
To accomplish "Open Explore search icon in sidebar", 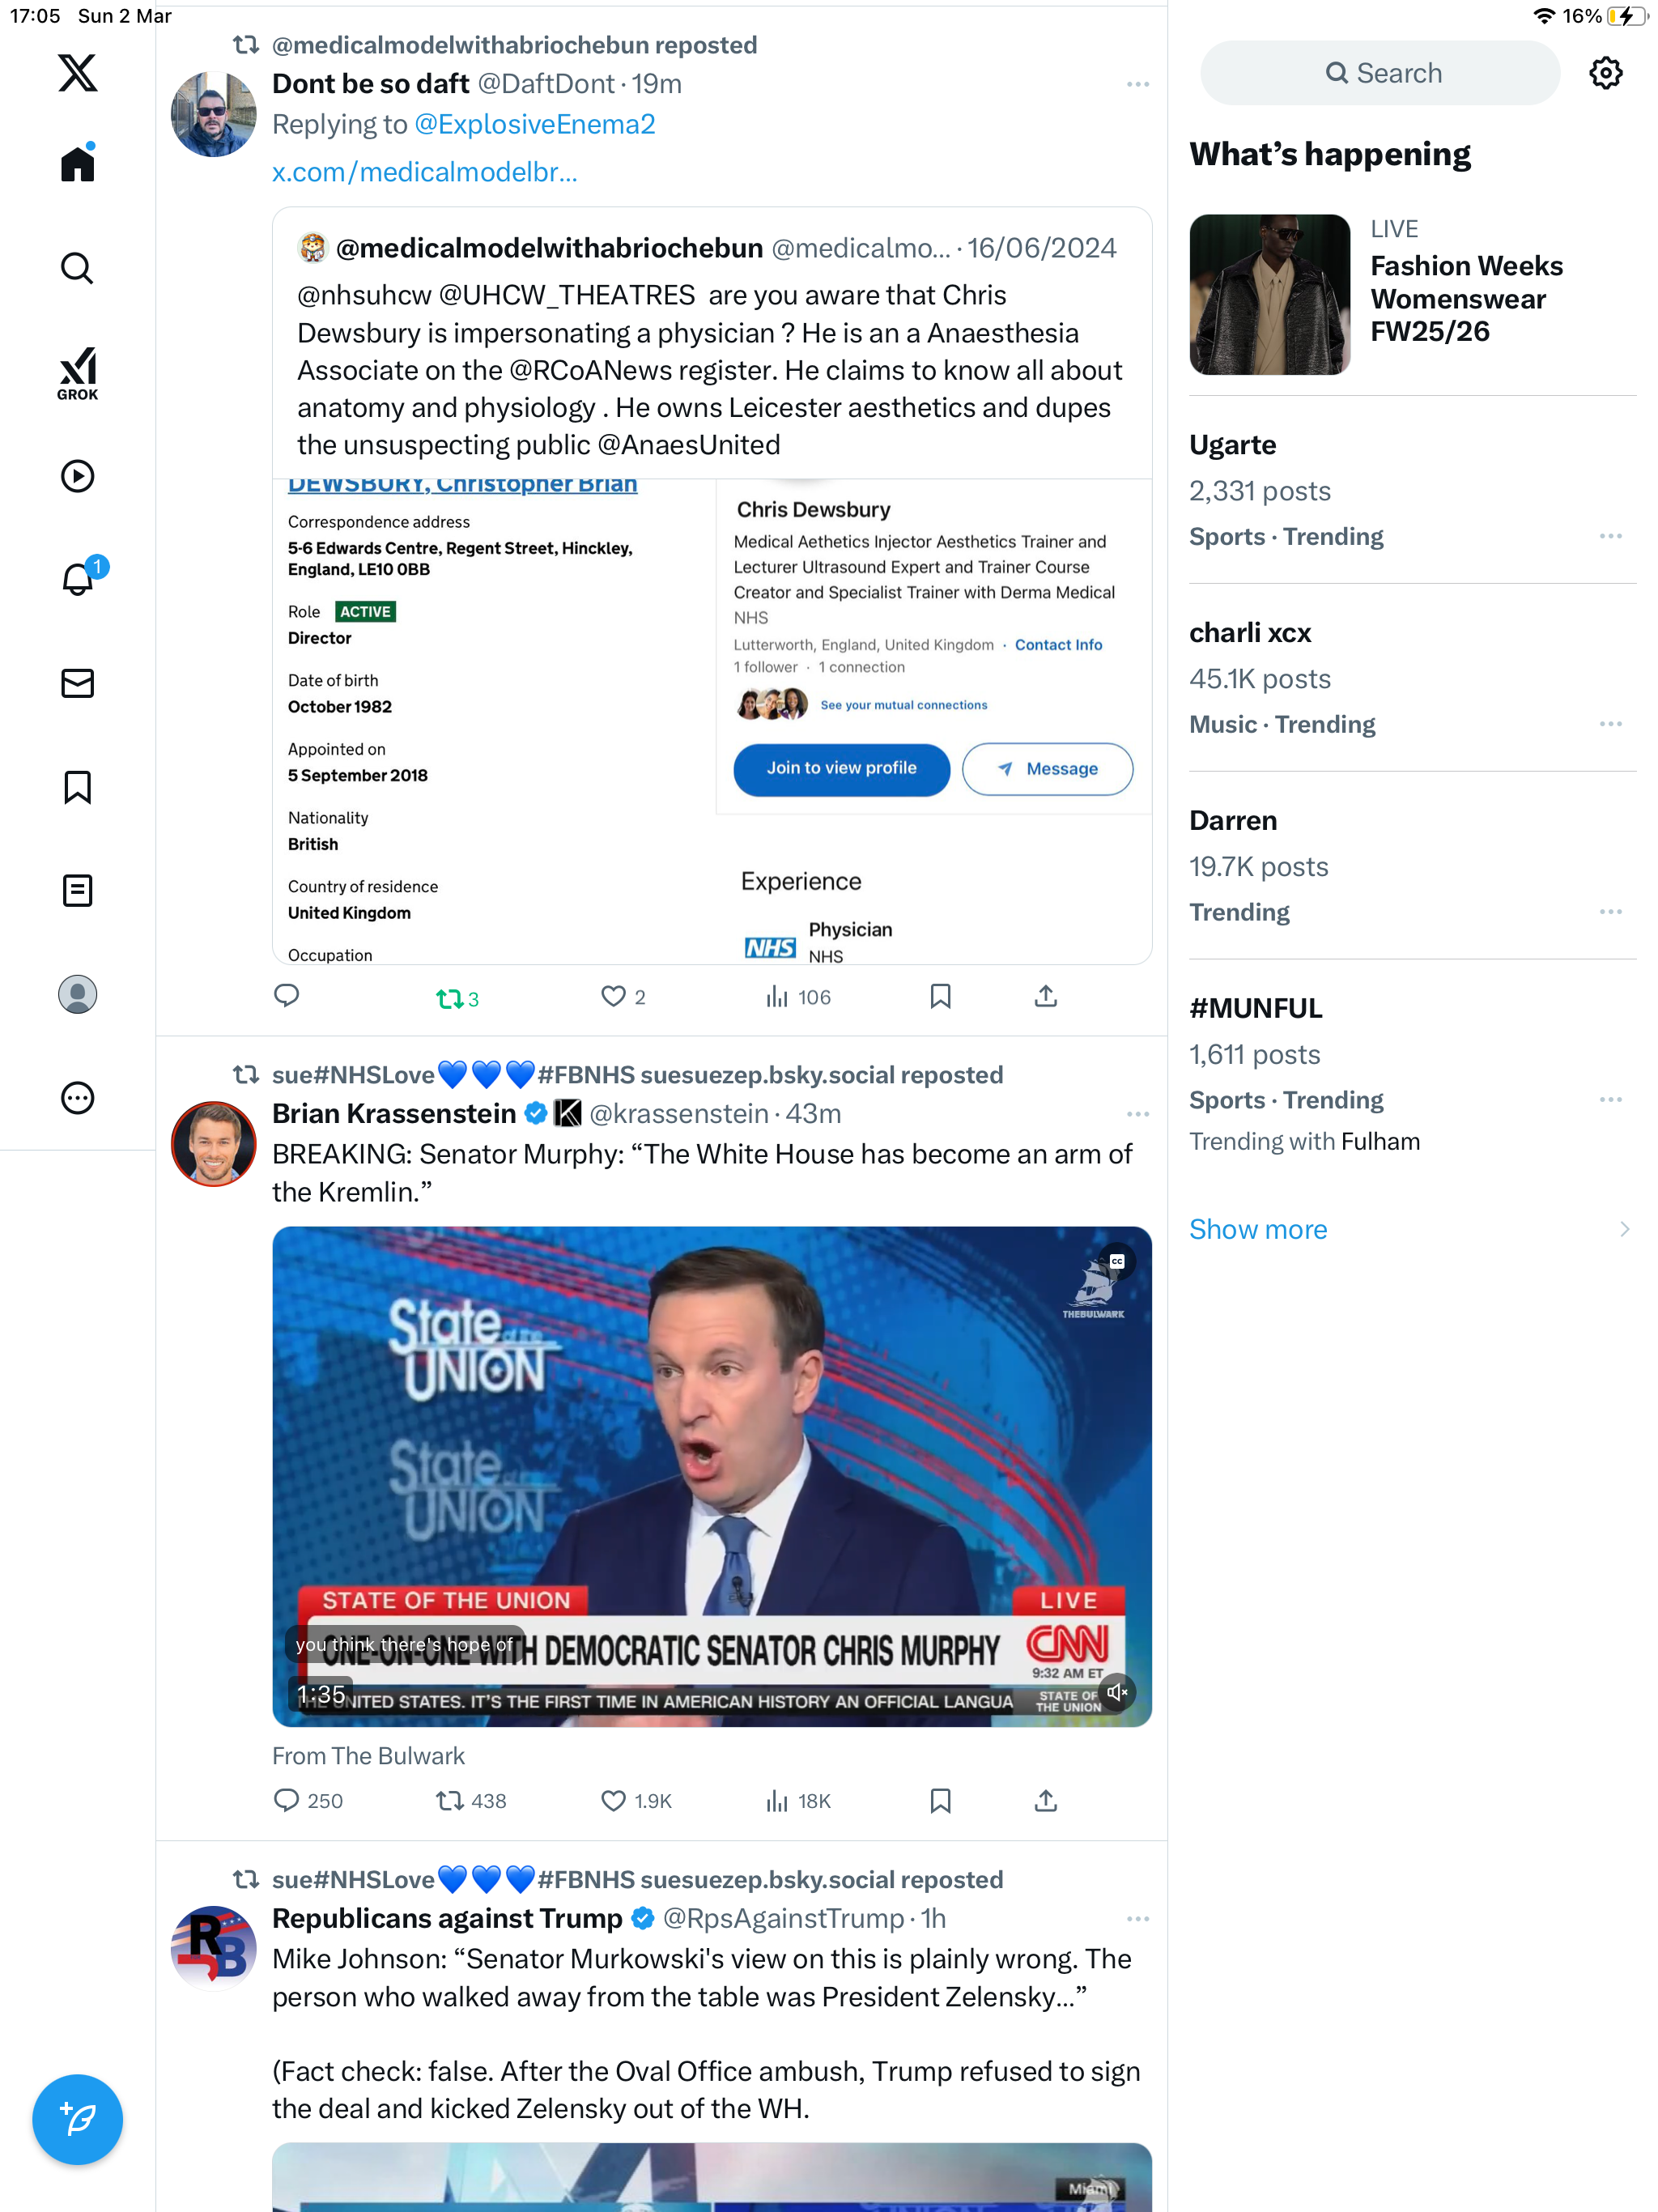I will tap(77, 268).
